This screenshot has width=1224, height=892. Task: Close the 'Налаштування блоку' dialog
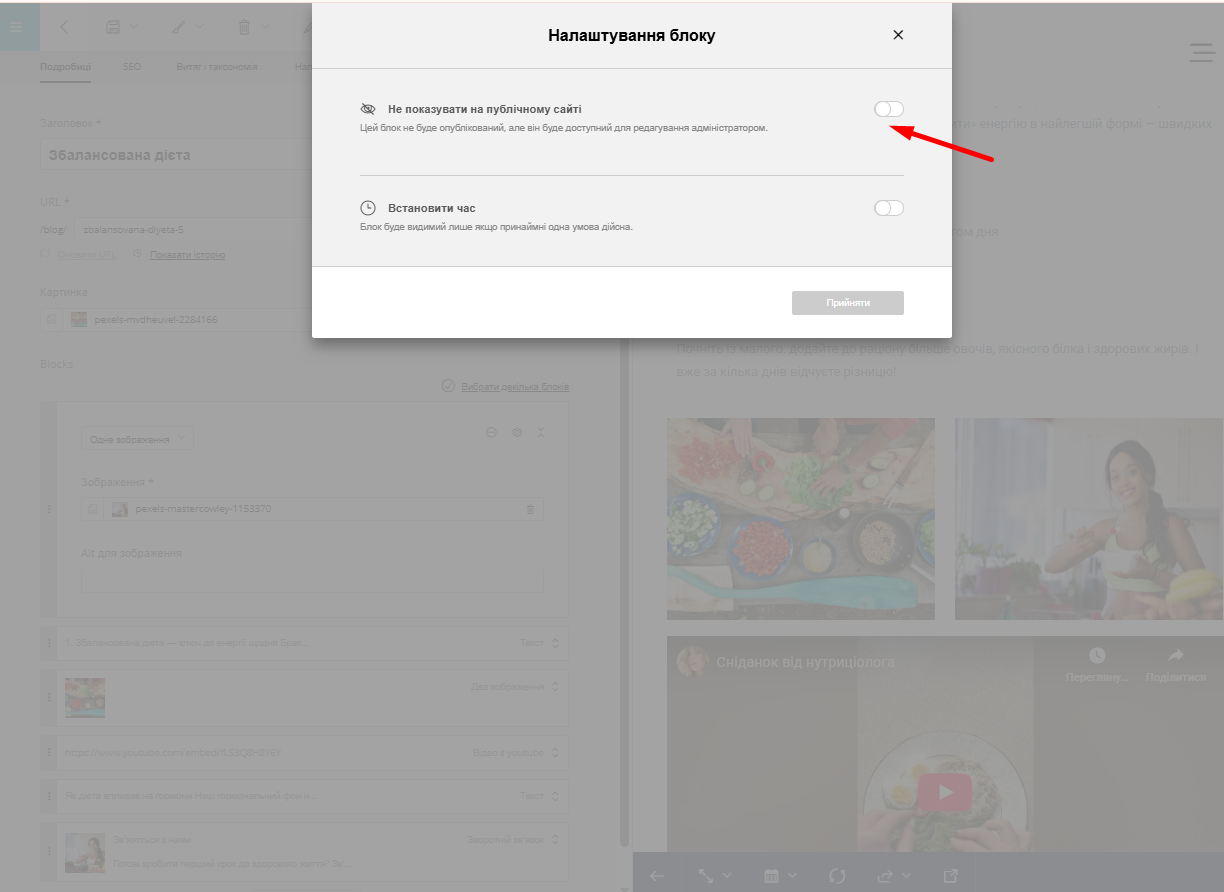(x=898, y=35)
